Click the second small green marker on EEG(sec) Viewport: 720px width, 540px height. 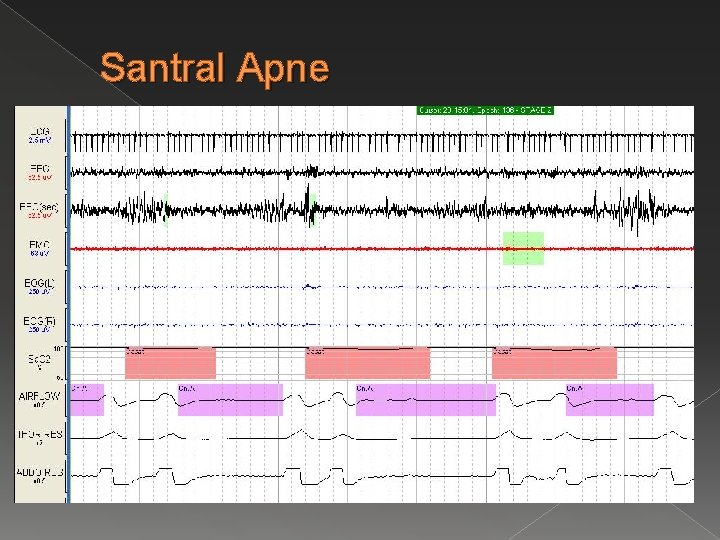click(x=313, y=210)
